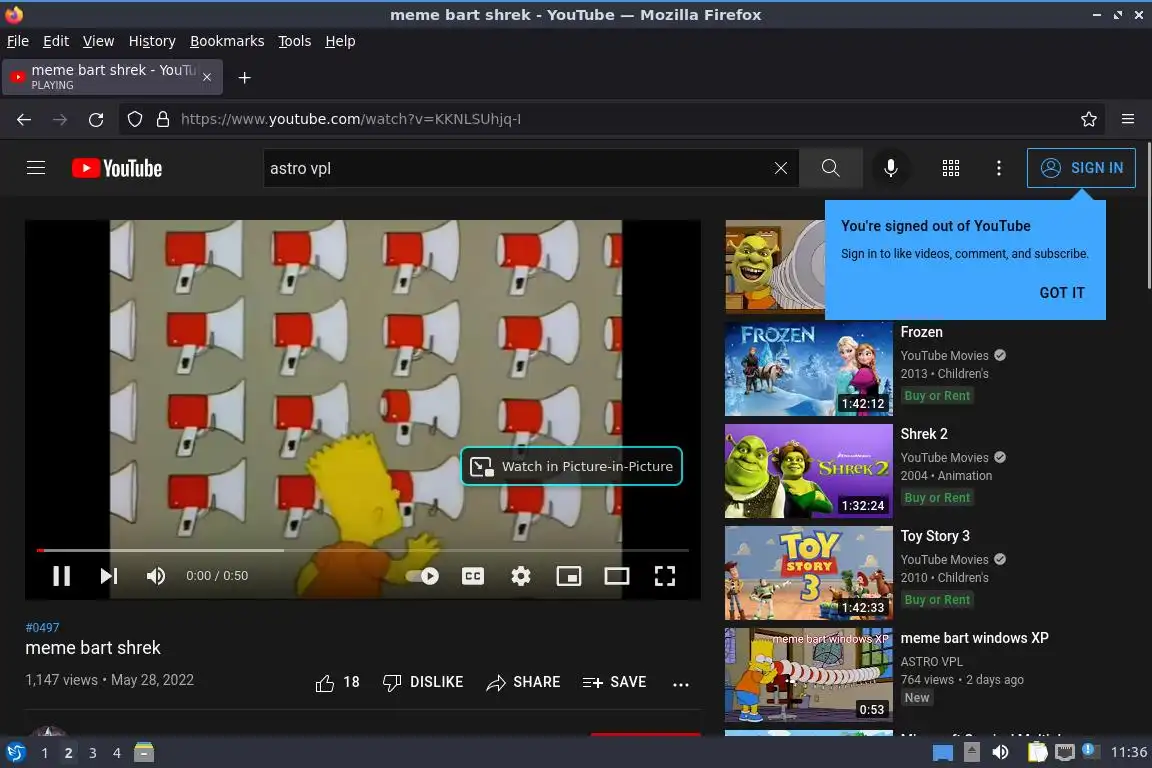This screenshot has width=1152, height=768.
Task: Open YouTube settings three-dot menu
Action: click(x=998, y=168)
